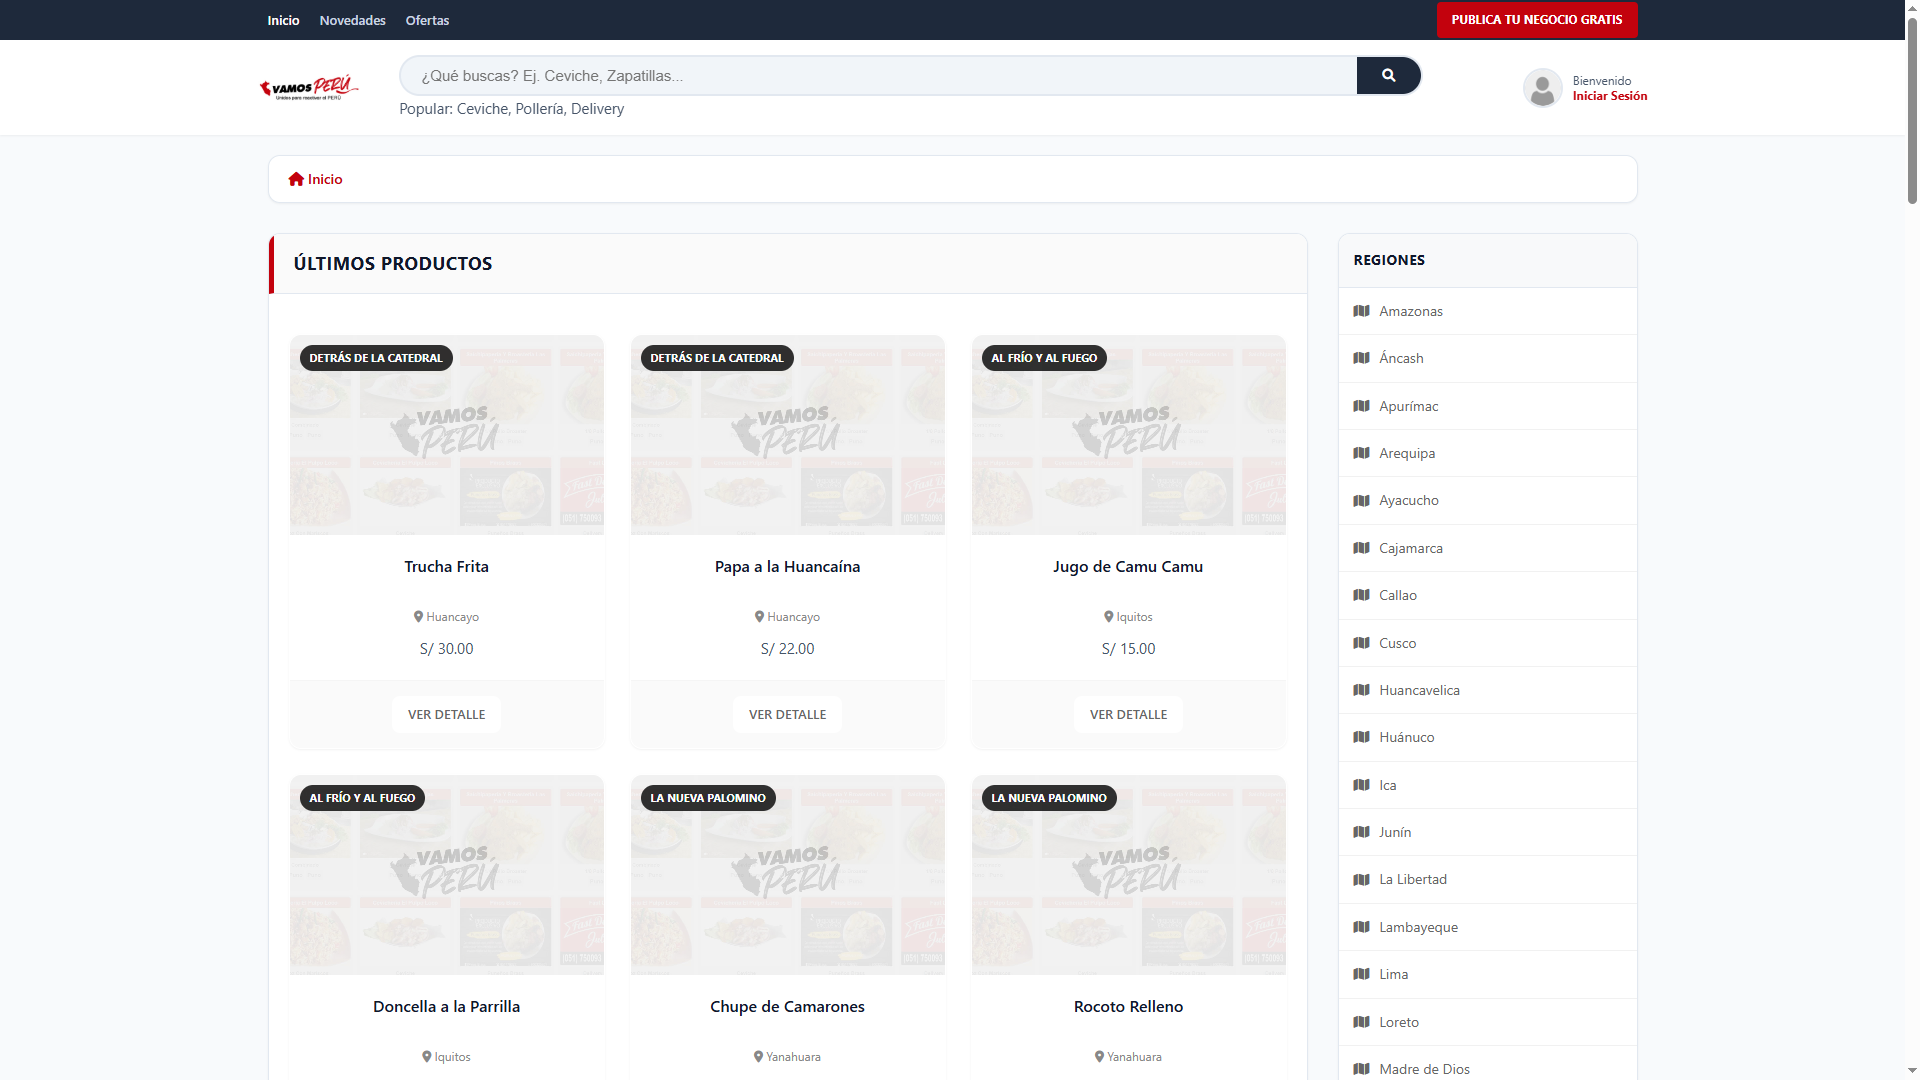The image size is (1920, 1080).
Task: Open the Lima region link
Action: tap(1487, 974)
